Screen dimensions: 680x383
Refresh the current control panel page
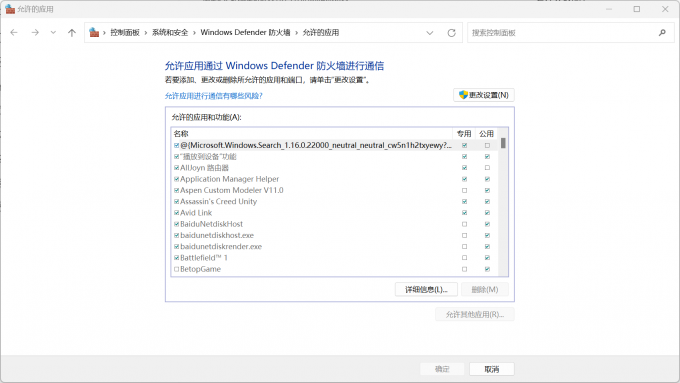pos(451,33)
